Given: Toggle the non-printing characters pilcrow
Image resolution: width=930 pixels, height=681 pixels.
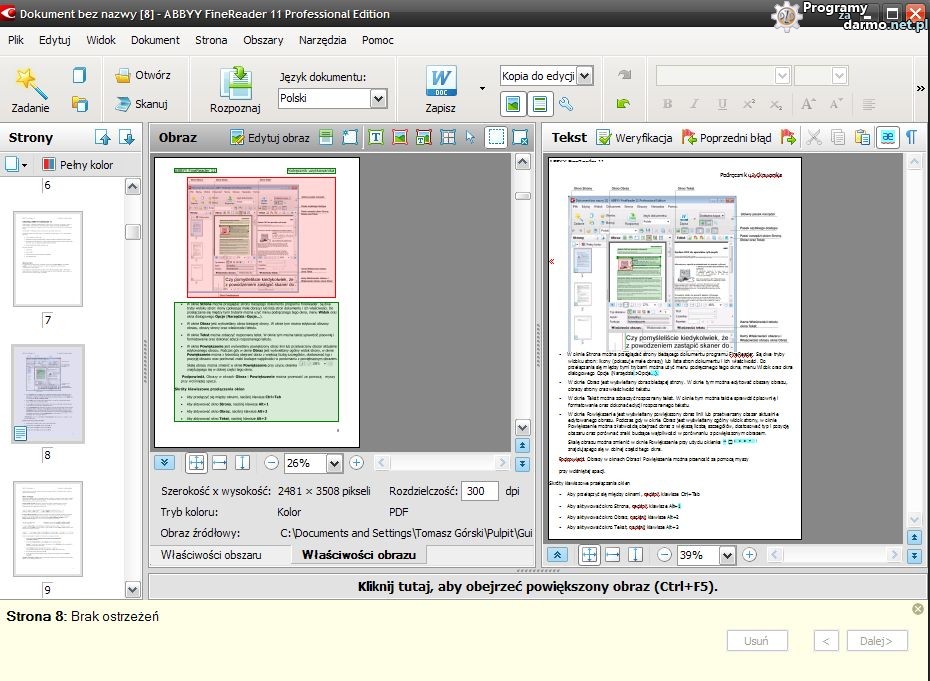Looking at the screenshot, I should point(911,138).
